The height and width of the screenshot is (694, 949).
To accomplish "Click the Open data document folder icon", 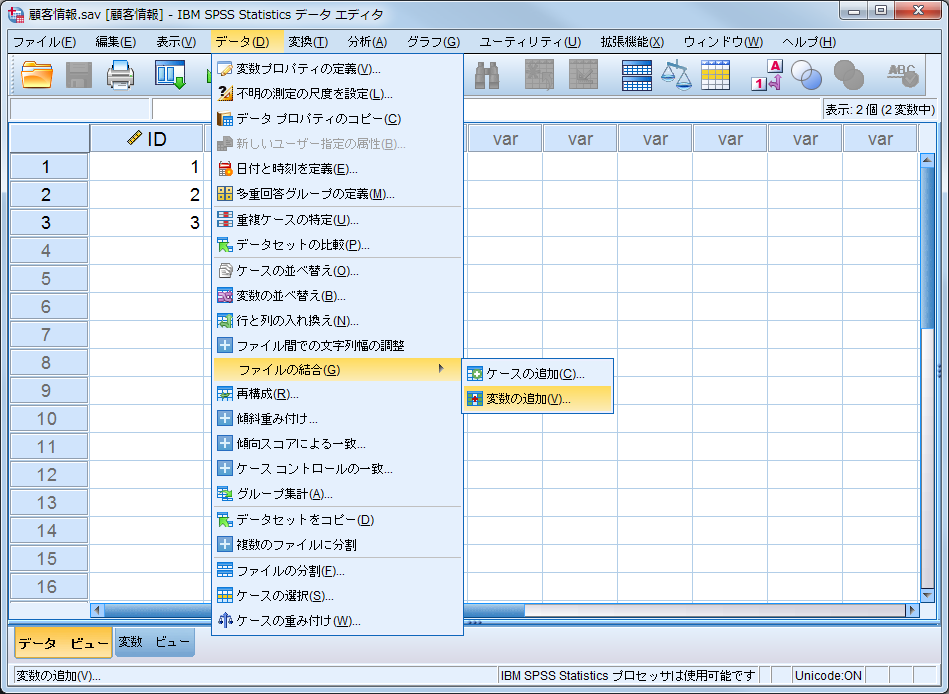I will [37, 76].
